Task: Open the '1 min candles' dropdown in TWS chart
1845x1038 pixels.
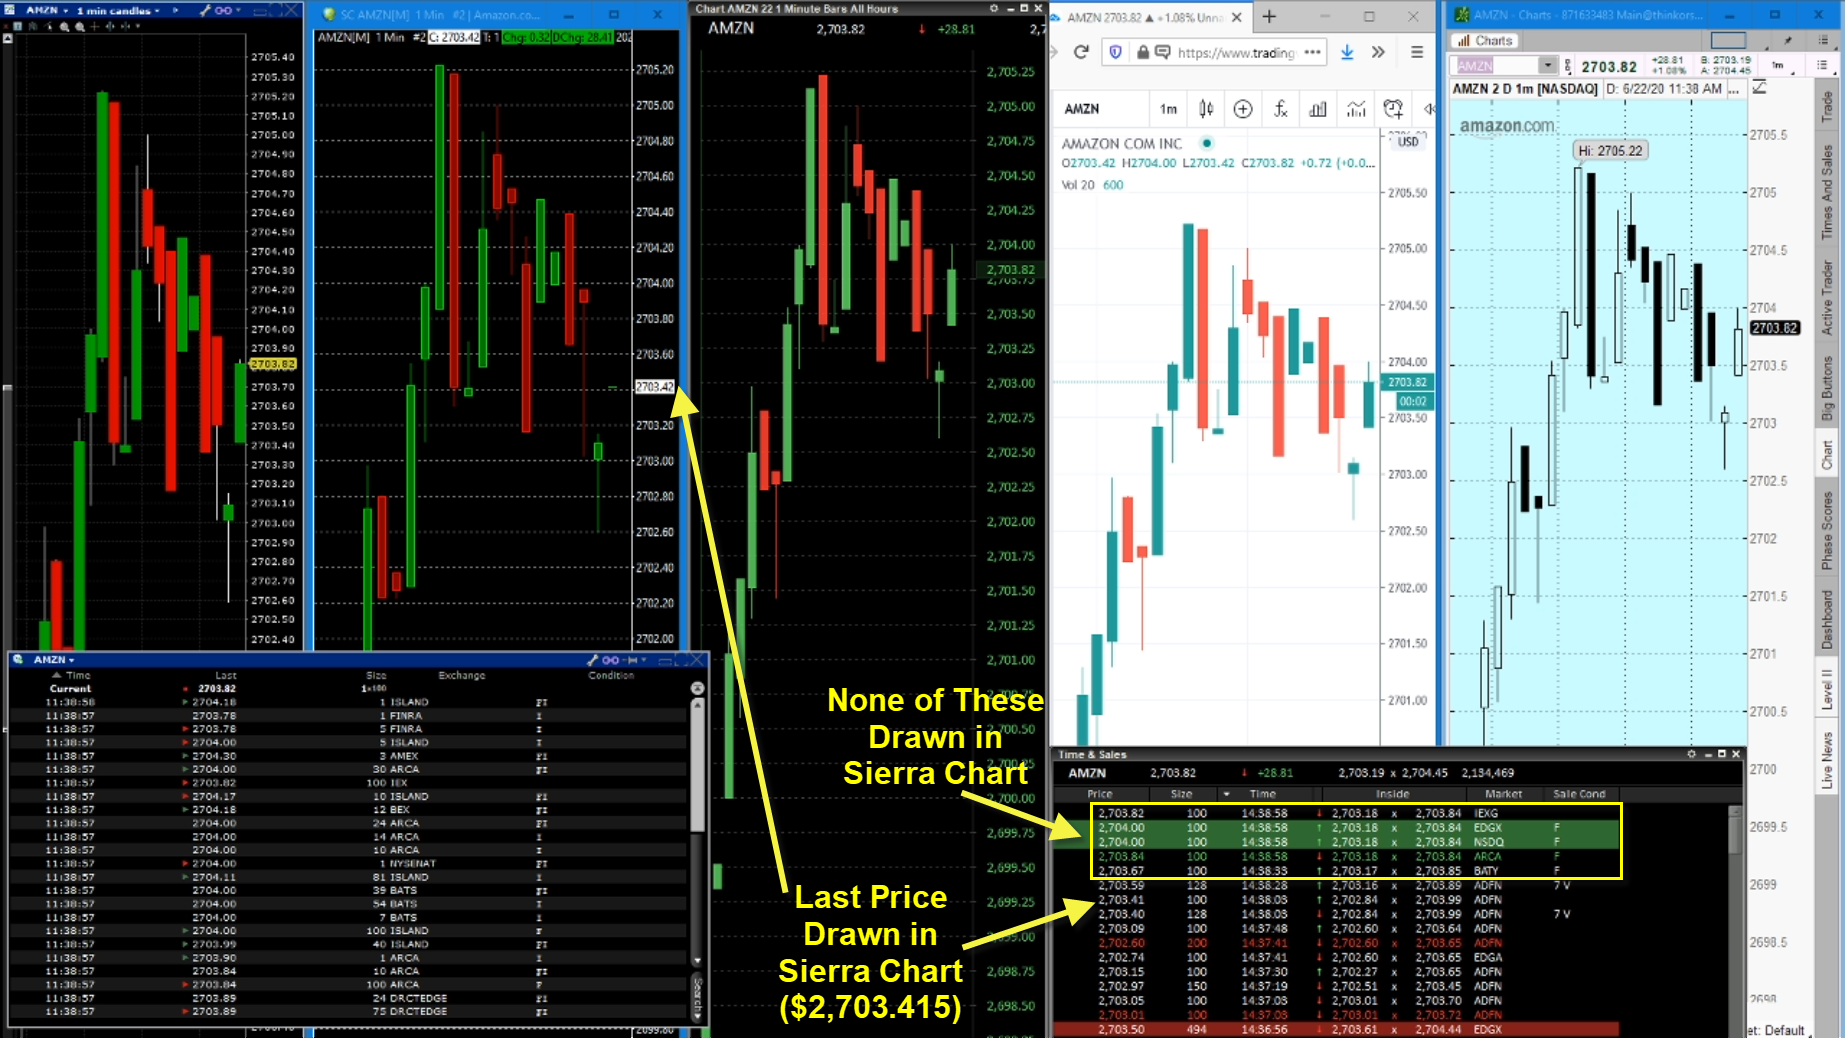Action: 118,10
